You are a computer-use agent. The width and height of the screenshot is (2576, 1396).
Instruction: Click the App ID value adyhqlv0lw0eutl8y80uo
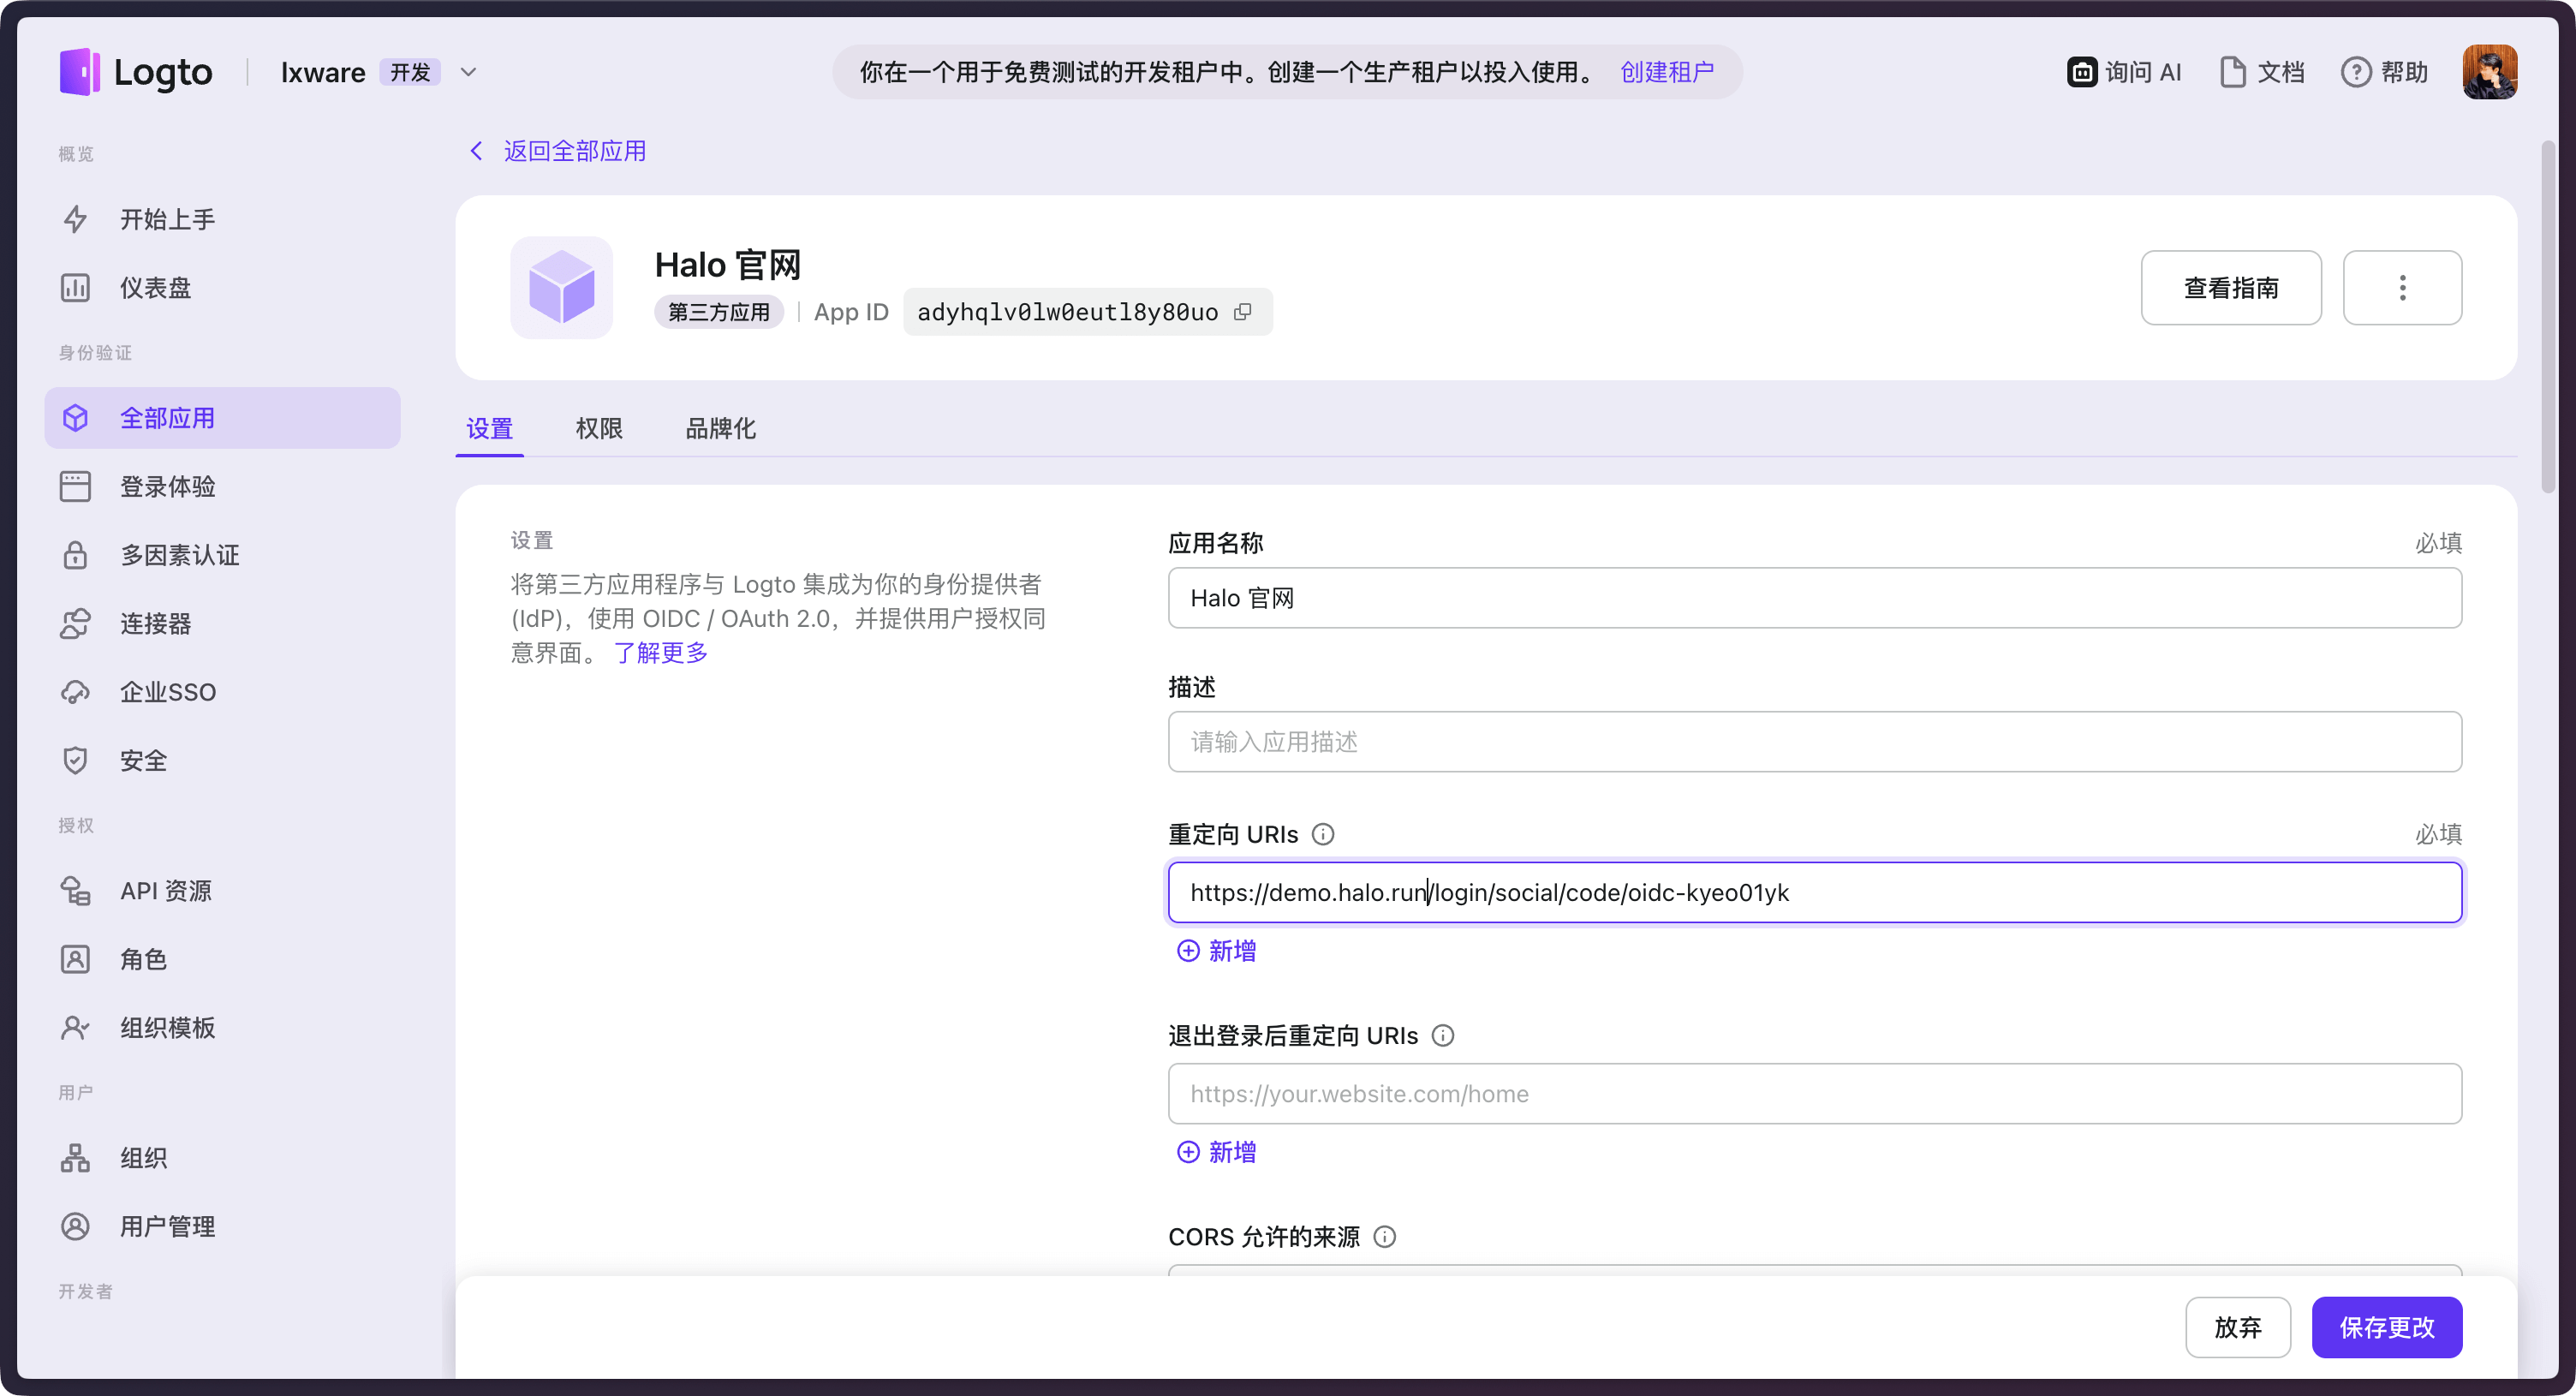[x=1067, y=312]
